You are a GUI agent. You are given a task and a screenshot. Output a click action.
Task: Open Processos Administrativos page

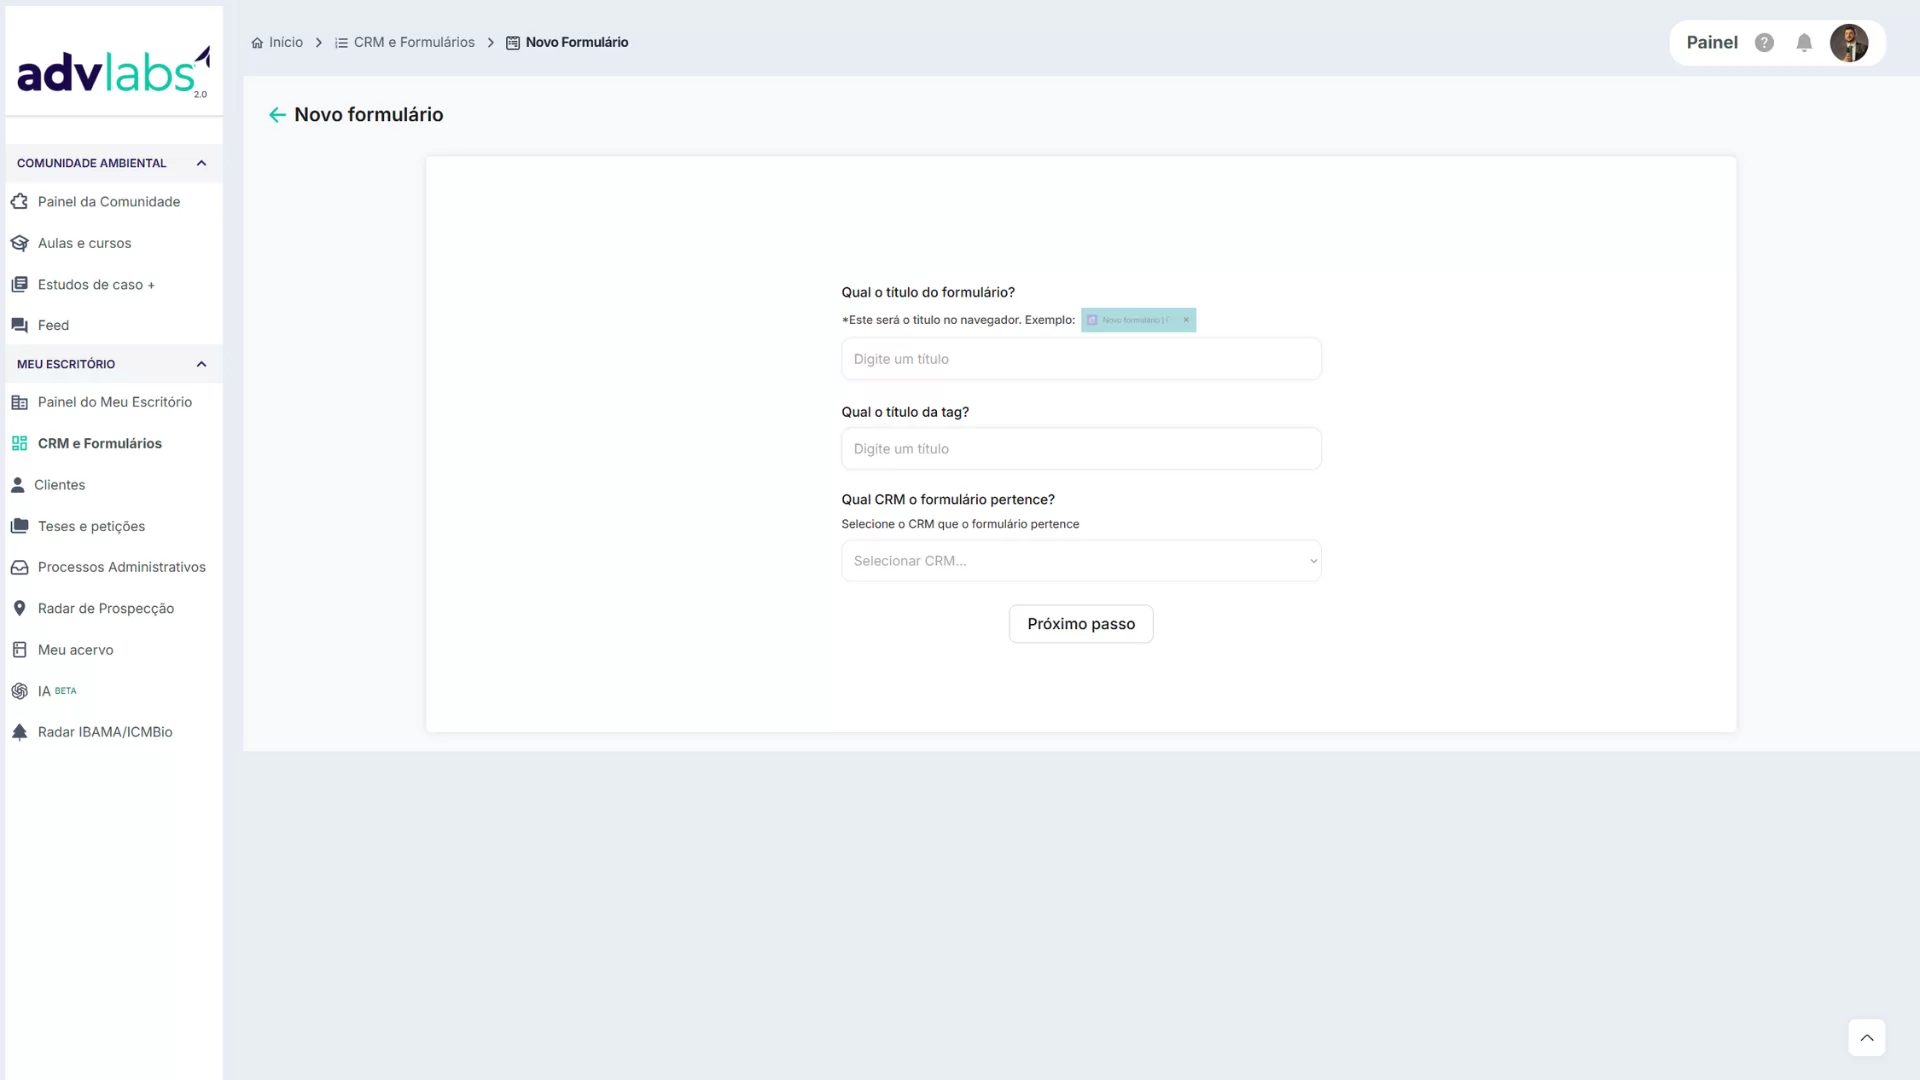(121, 567)
